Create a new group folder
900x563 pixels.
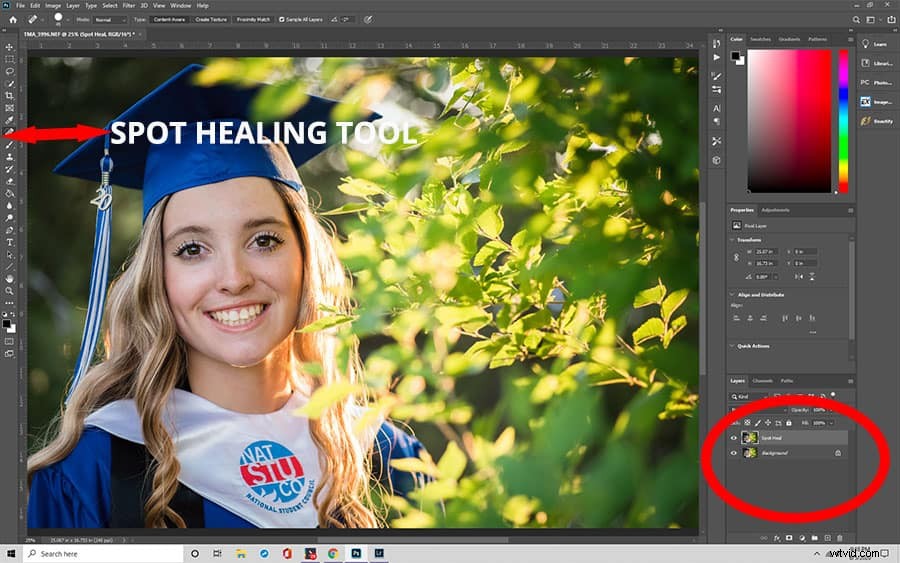[814, 538]
